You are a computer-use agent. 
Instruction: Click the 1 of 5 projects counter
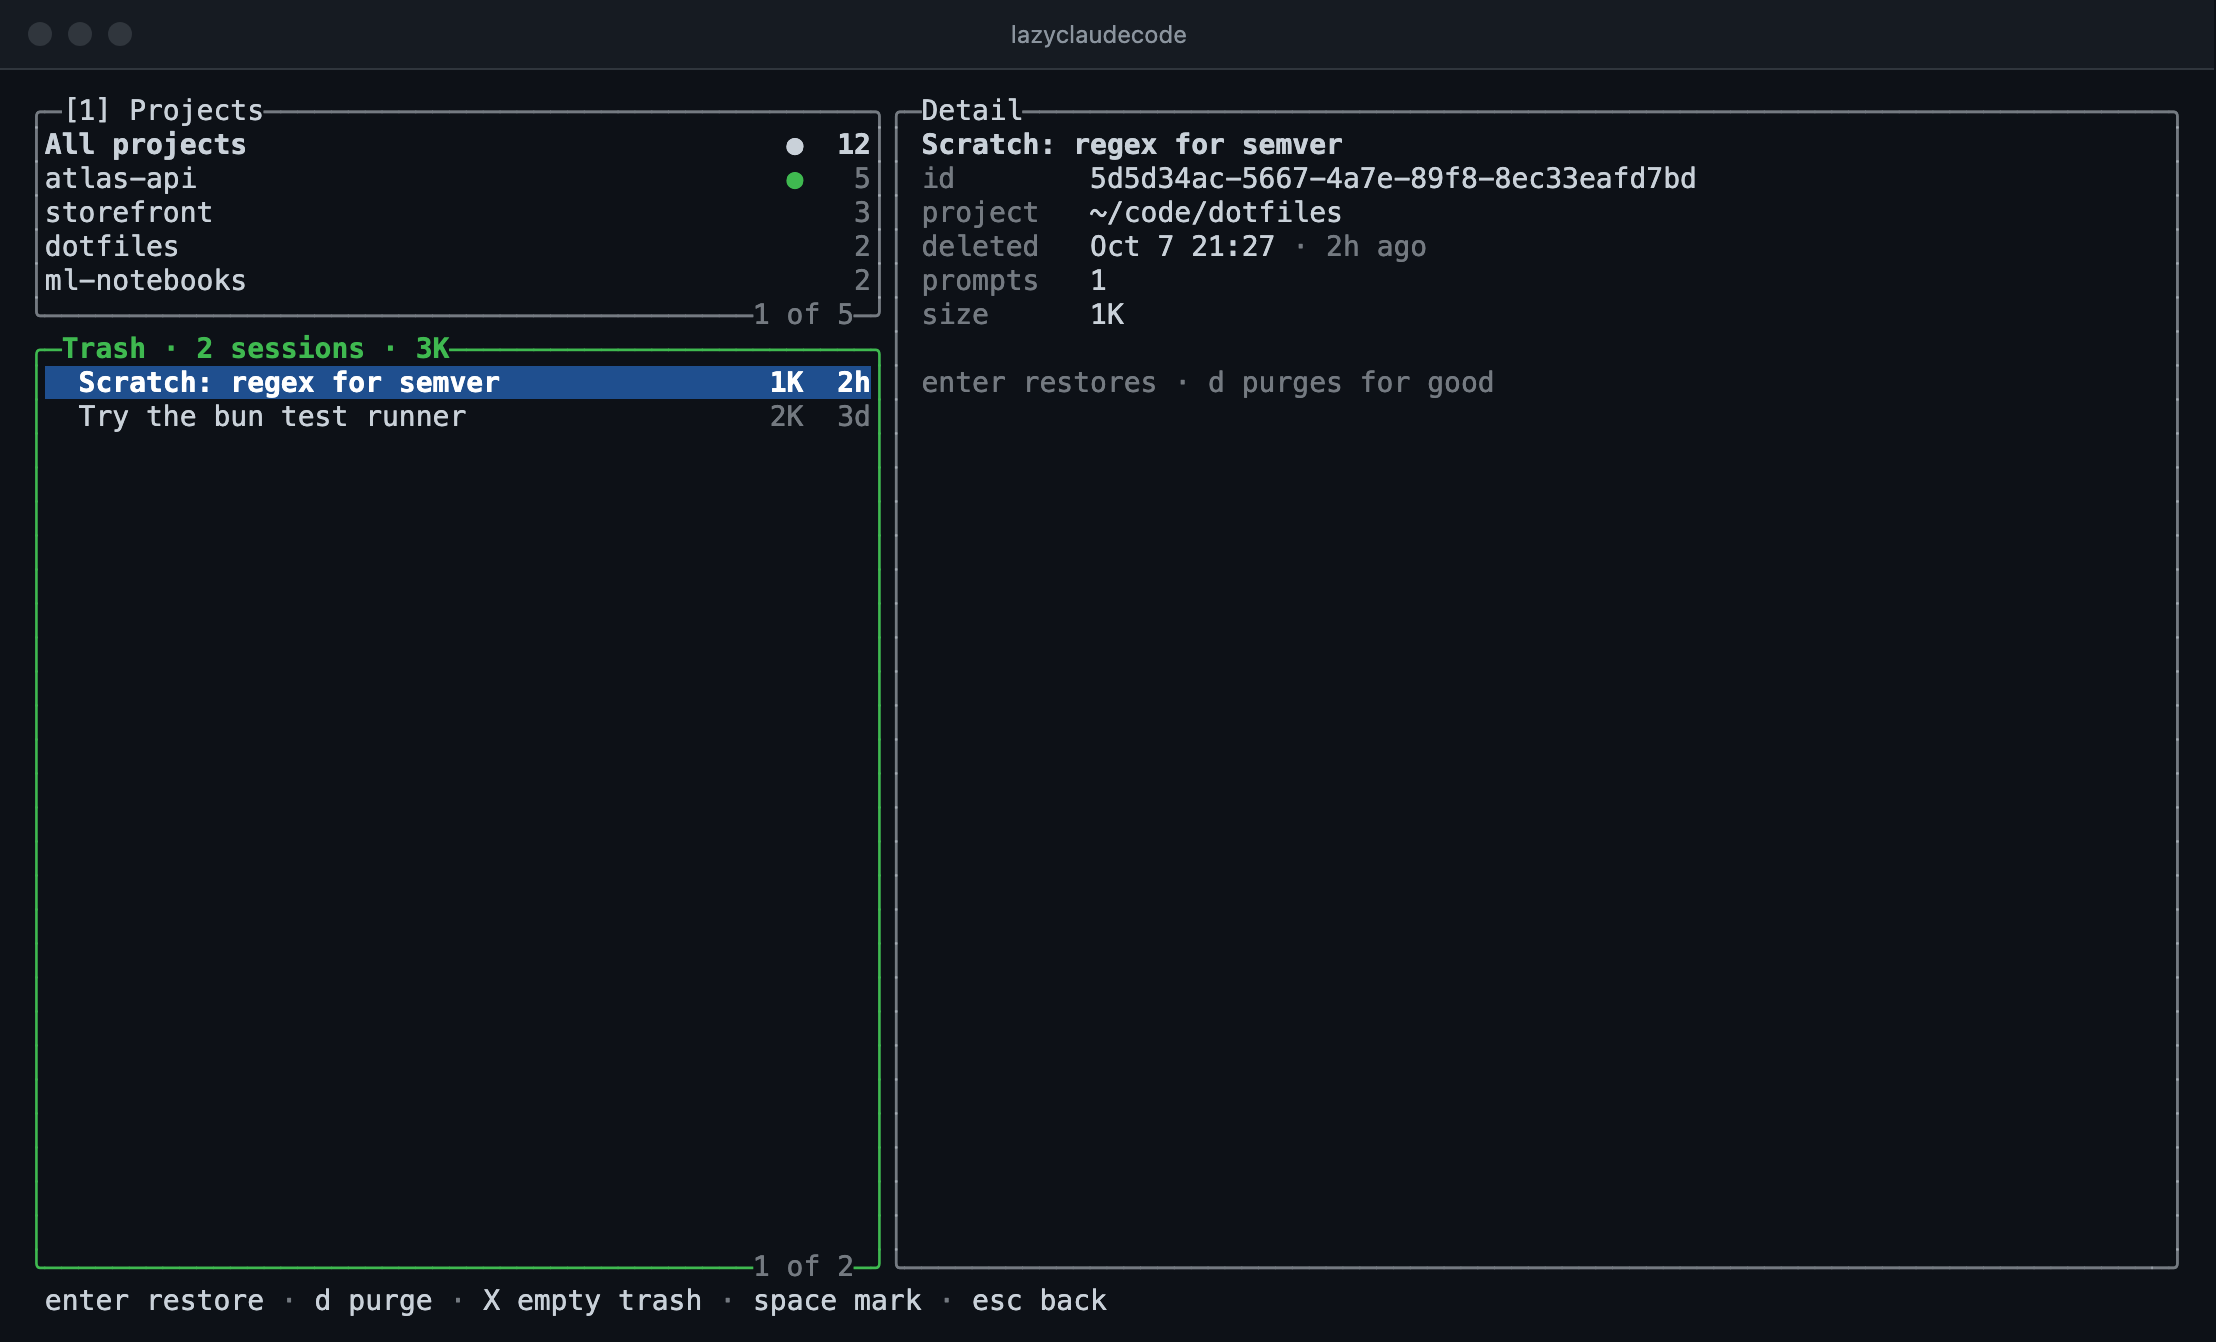tap(803, 315)
